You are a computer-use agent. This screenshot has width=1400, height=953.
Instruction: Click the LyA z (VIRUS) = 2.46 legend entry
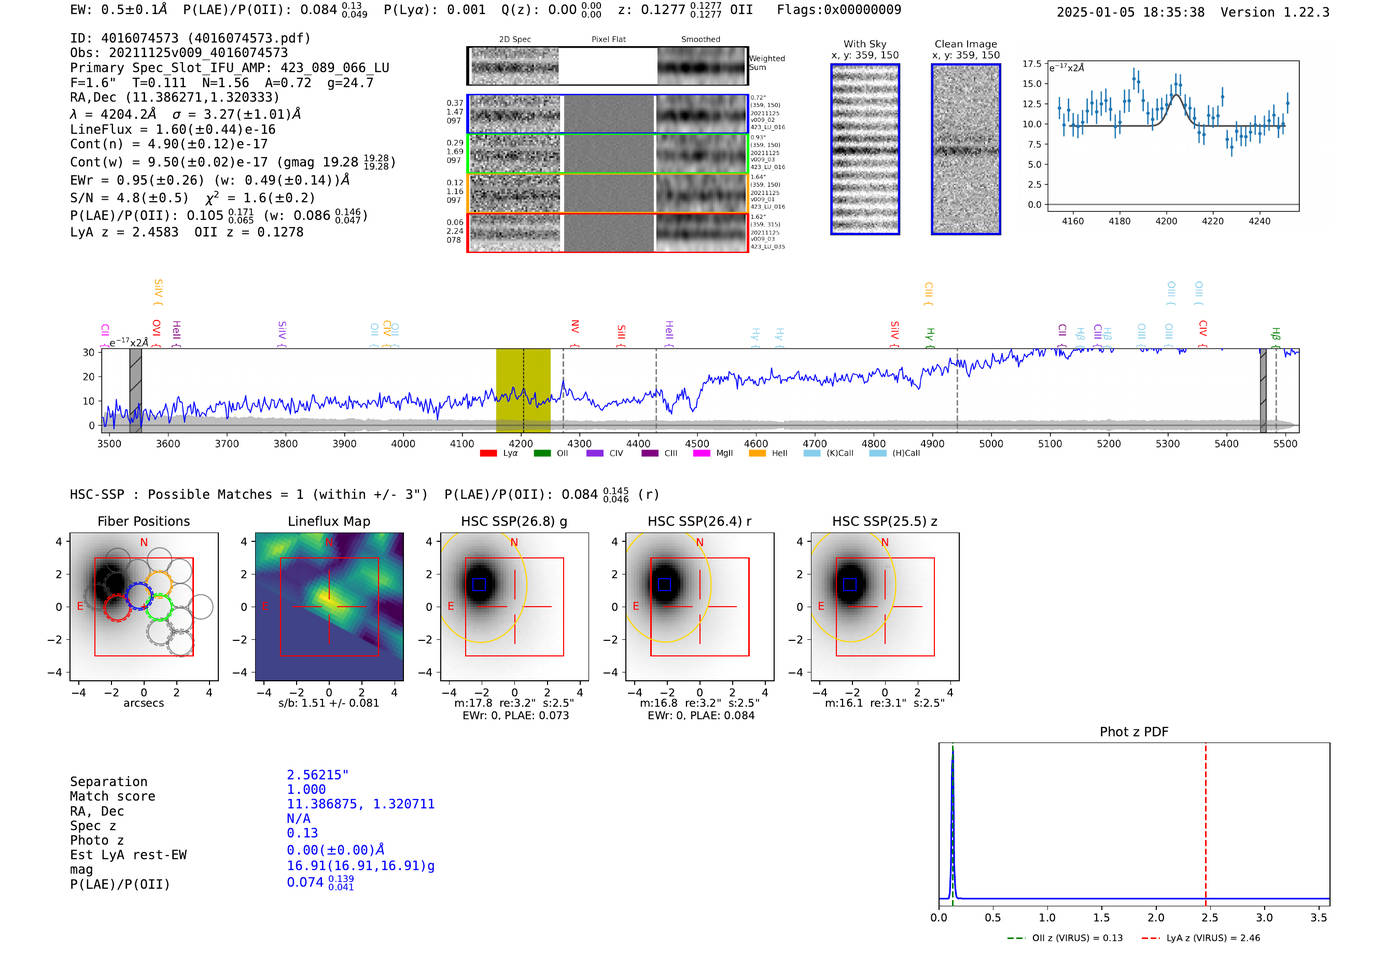(x=1201, y=938)
